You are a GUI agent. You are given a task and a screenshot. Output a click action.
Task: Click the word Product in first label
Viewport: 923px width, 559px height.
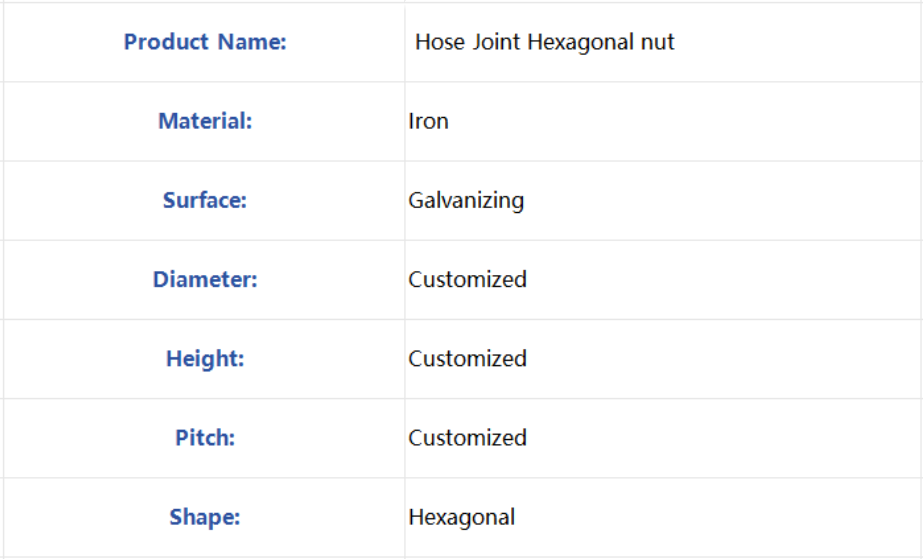(x=166, y=42)
